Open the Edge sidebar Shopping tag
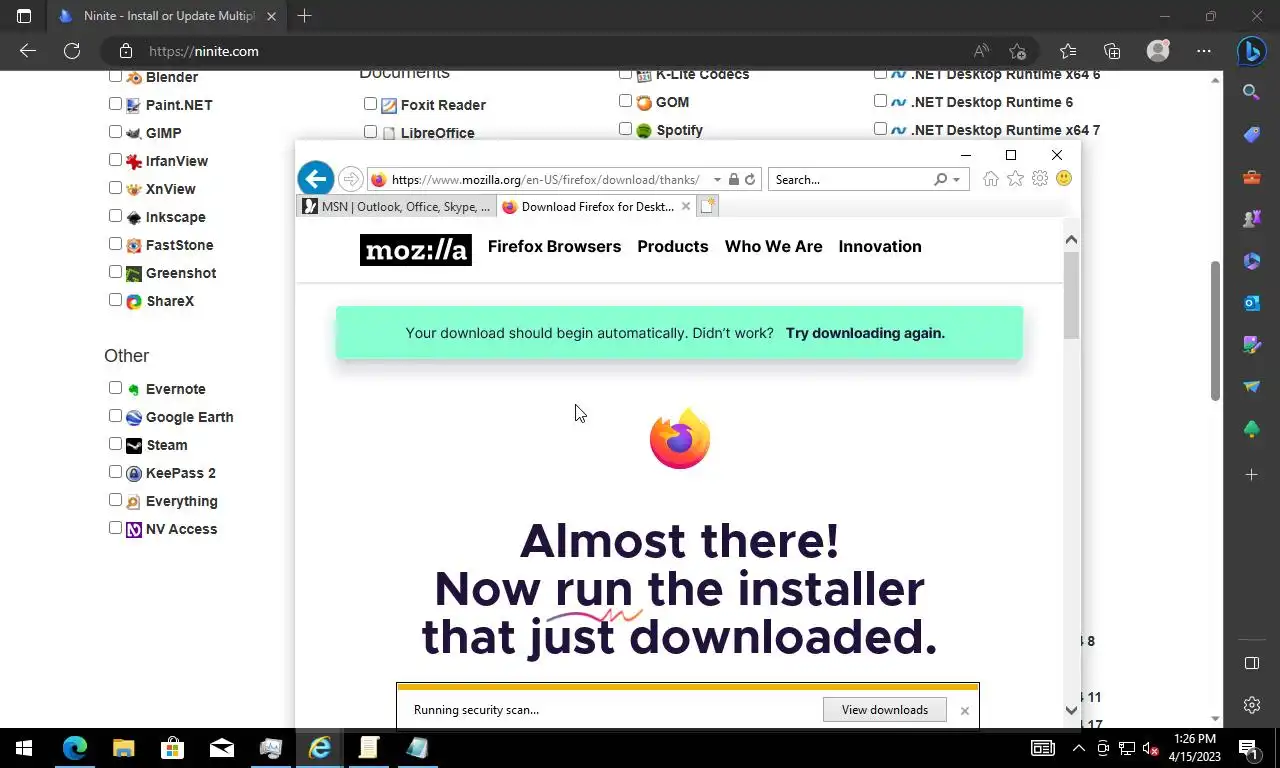This screenshot has height=768, width=1280. coord(1251,135)
